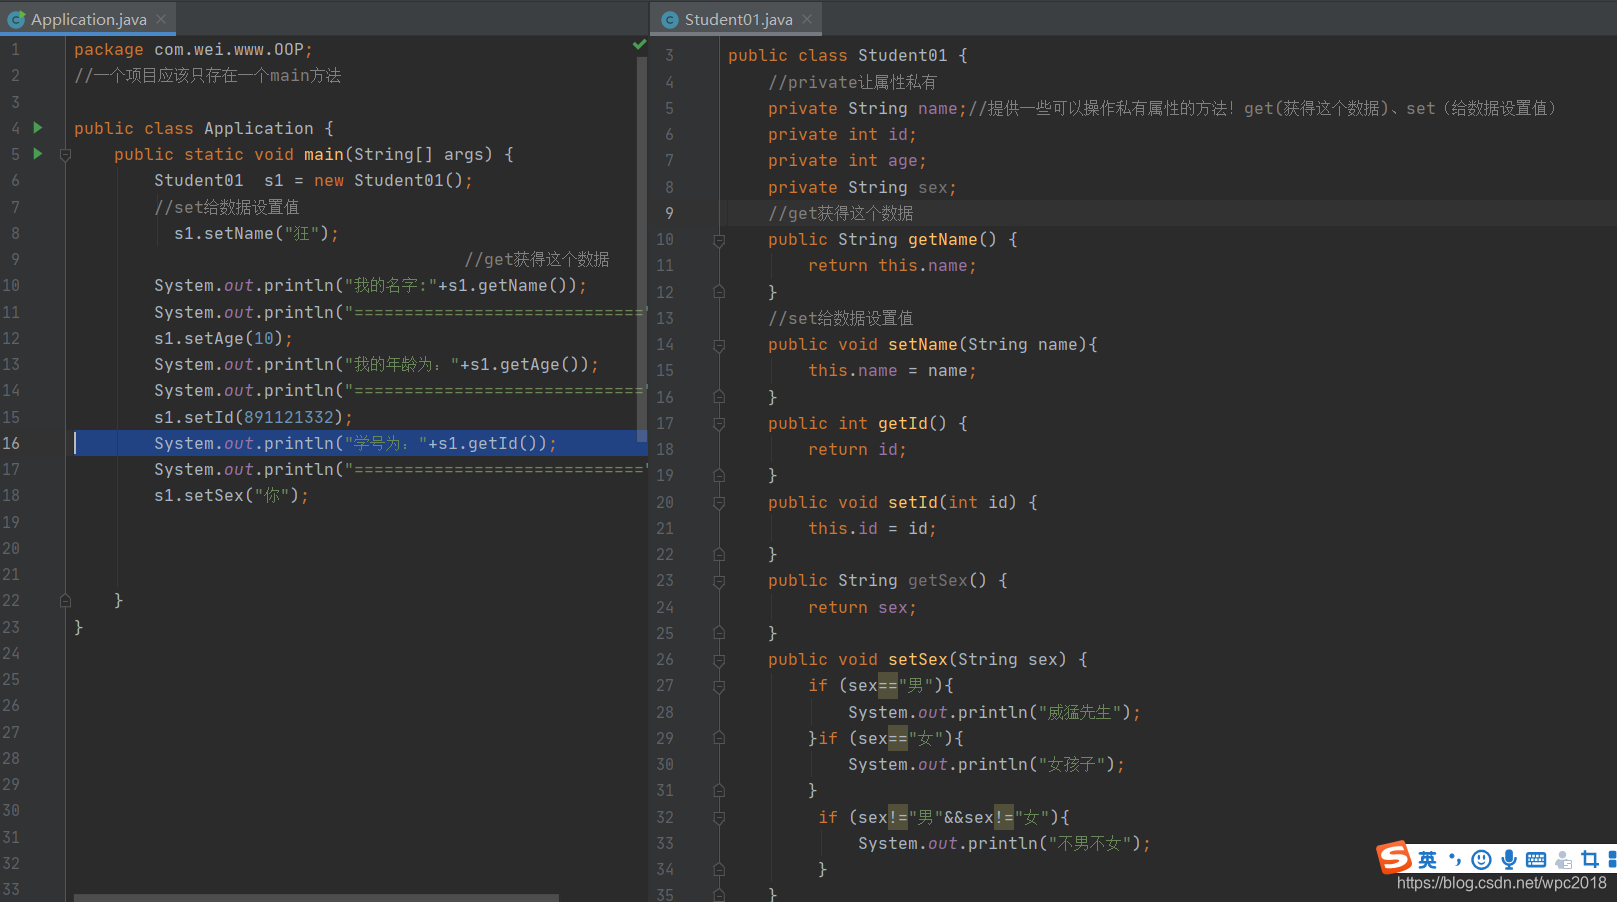Image resolution: width=1617 pixels, height=902 pixels.
Task: Collapse the main method fold marker
Action: click(65, 155)
